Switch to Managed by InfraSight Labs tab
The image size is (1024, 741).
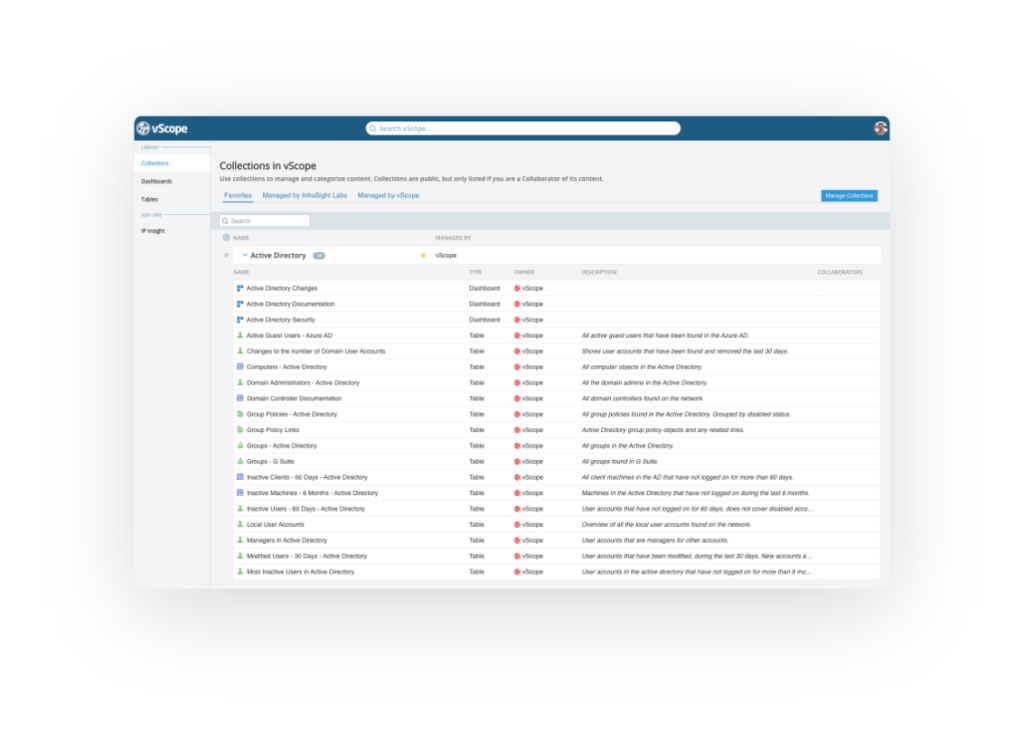(304, 195)
